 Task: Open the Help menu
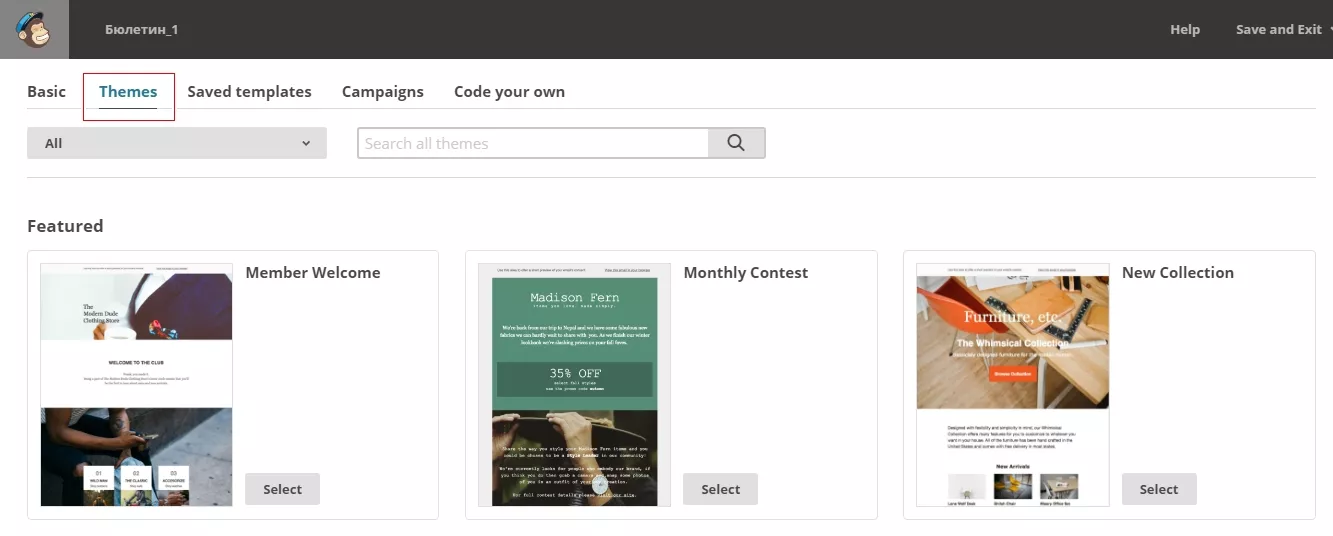pyautogui.click(x=1185, y=30)
